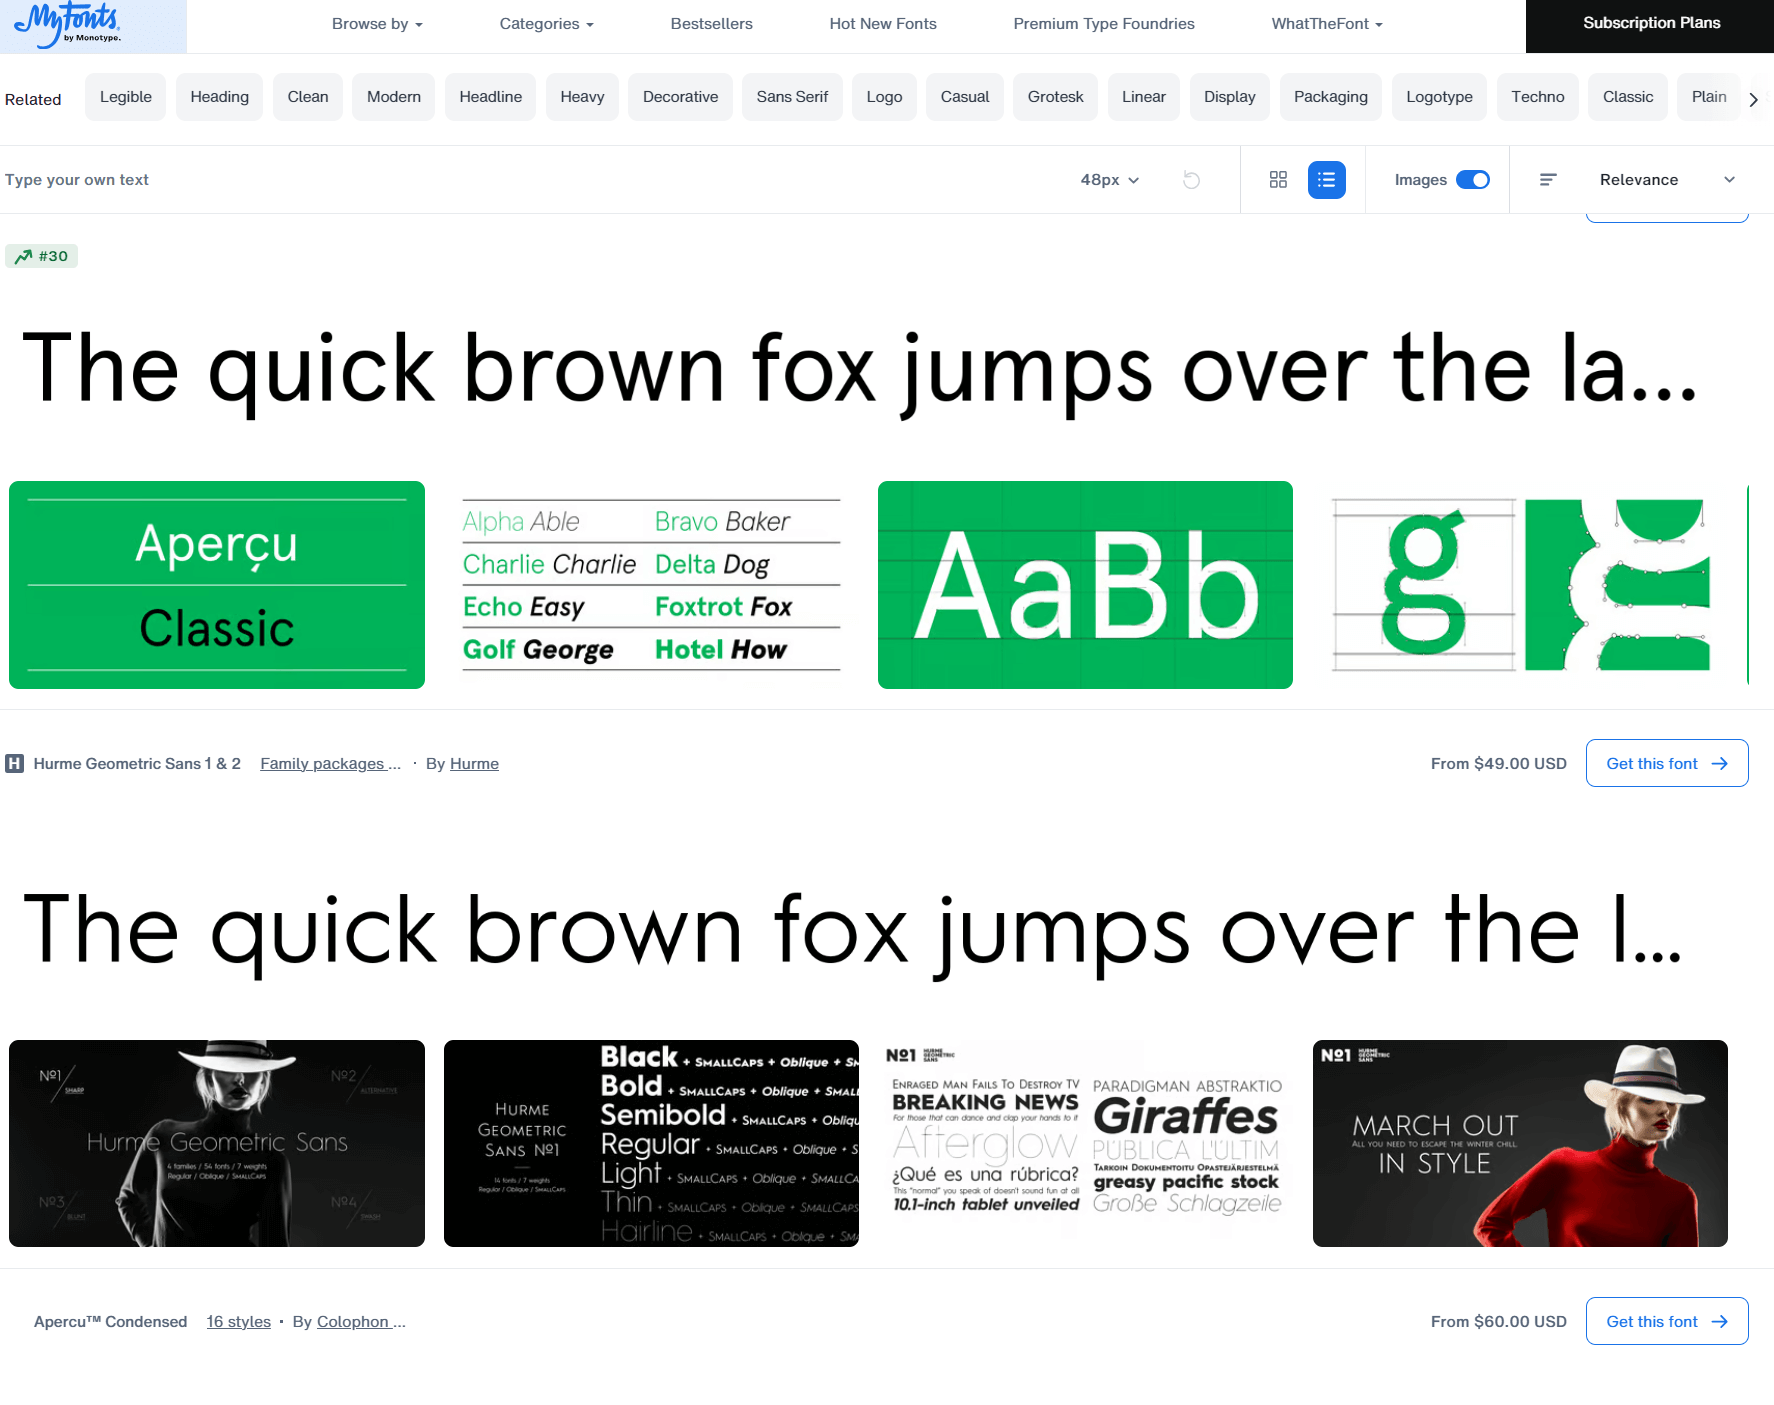Open the Bestsellers page
The image size is (1774, 1405).
[x=711, y=24]
